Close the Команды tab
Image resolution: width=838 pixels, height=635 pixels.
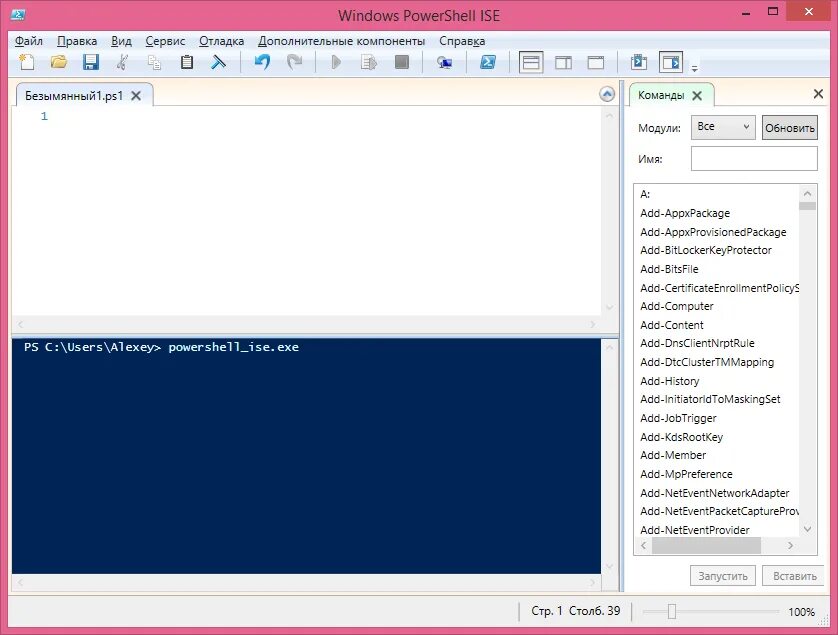coord(697,96)
